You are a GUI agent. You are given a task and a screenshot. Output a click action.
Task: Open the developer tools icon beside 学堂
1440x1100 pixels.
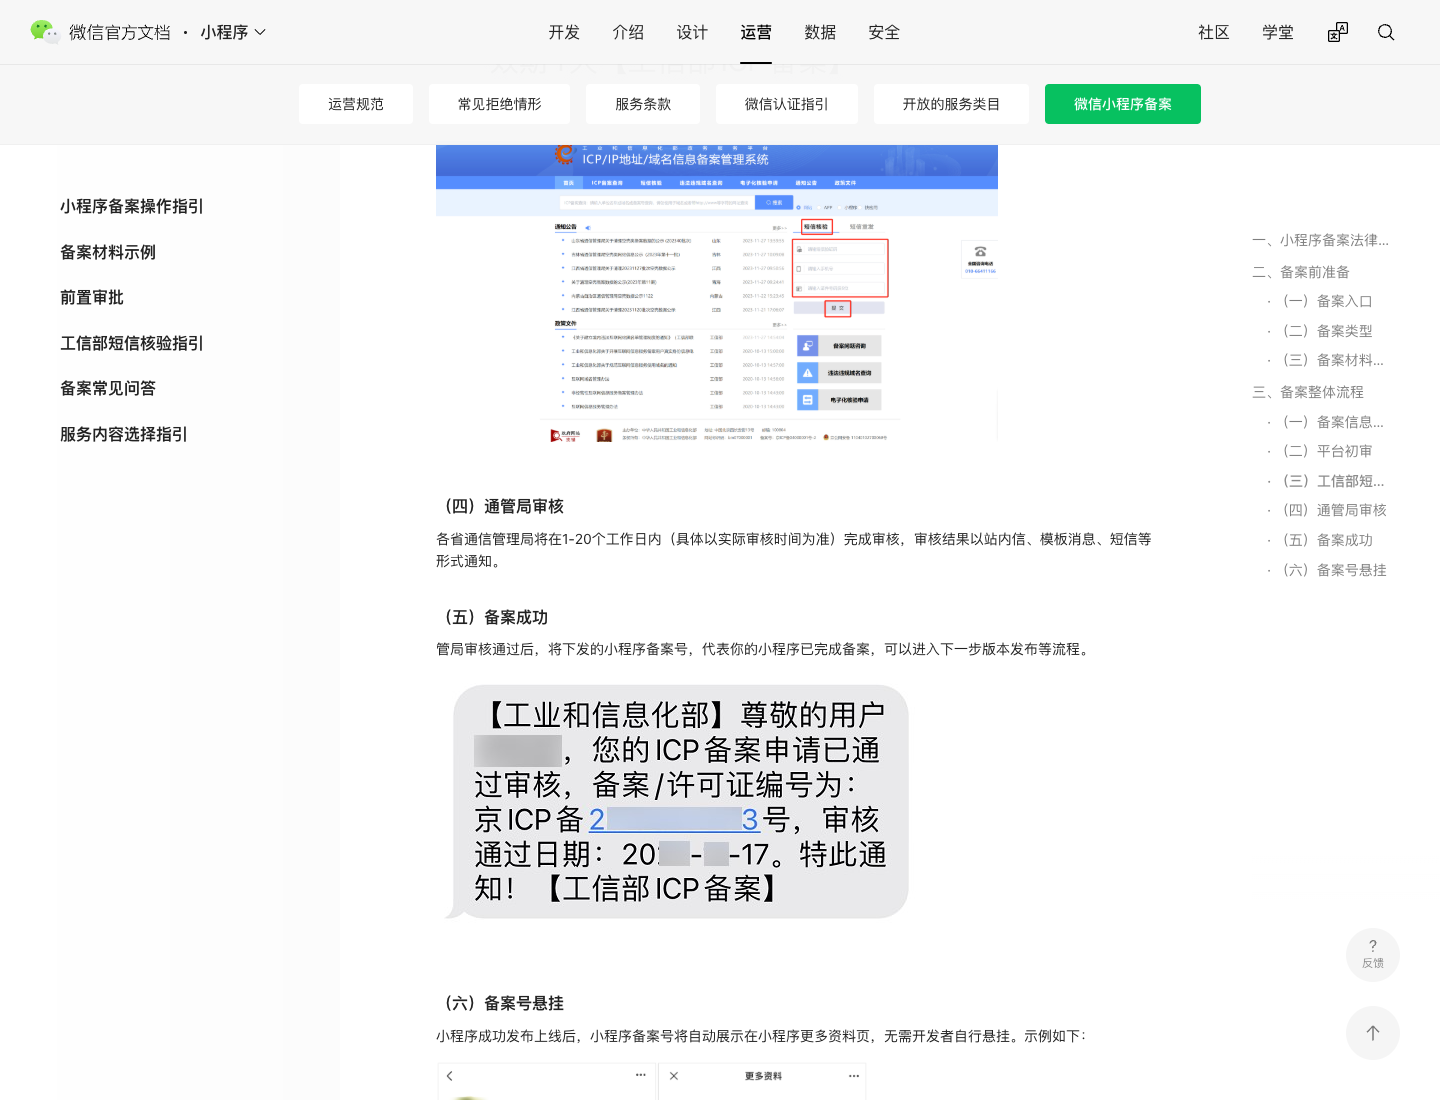click(1338, 32)
